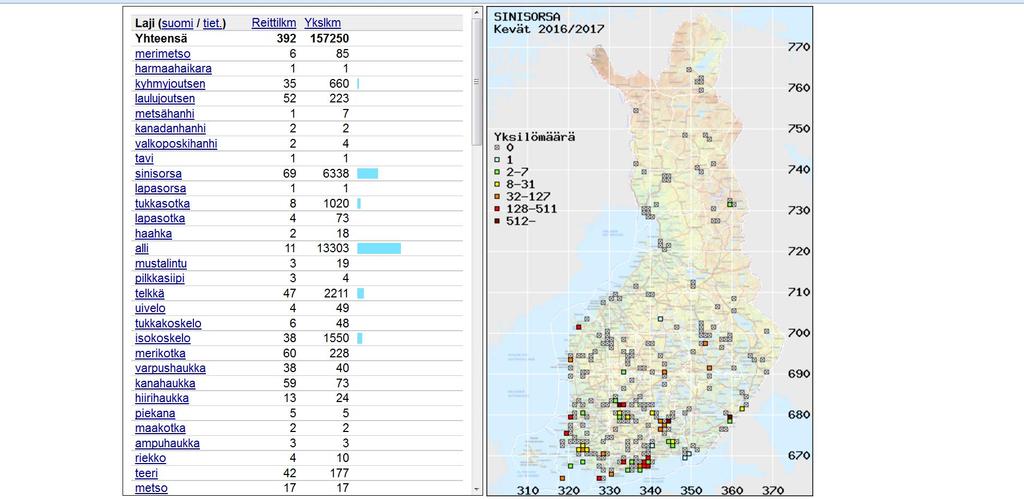
Task: Click the 770 grid label on map
Action: pyautogui.click(x=798, y=47)
